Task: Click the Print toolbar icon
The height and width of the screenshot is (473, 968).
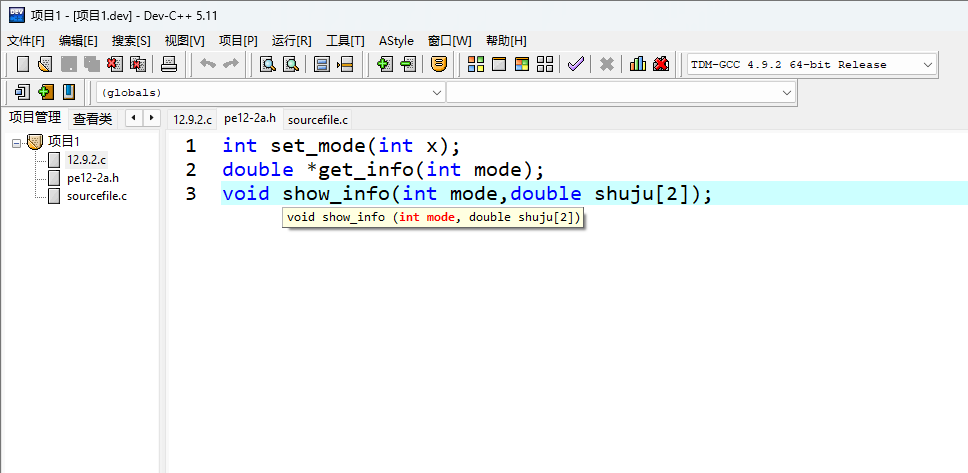Action: (x=169, y=64)
